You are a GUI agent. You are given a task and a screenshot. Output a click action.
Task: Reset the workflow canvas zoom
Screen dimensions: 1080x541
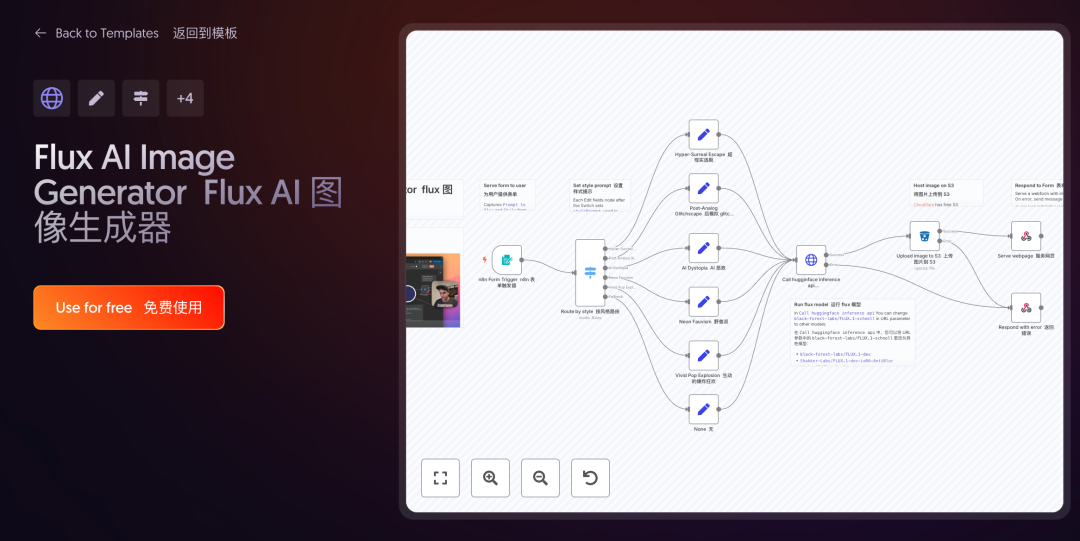(590, 478)
